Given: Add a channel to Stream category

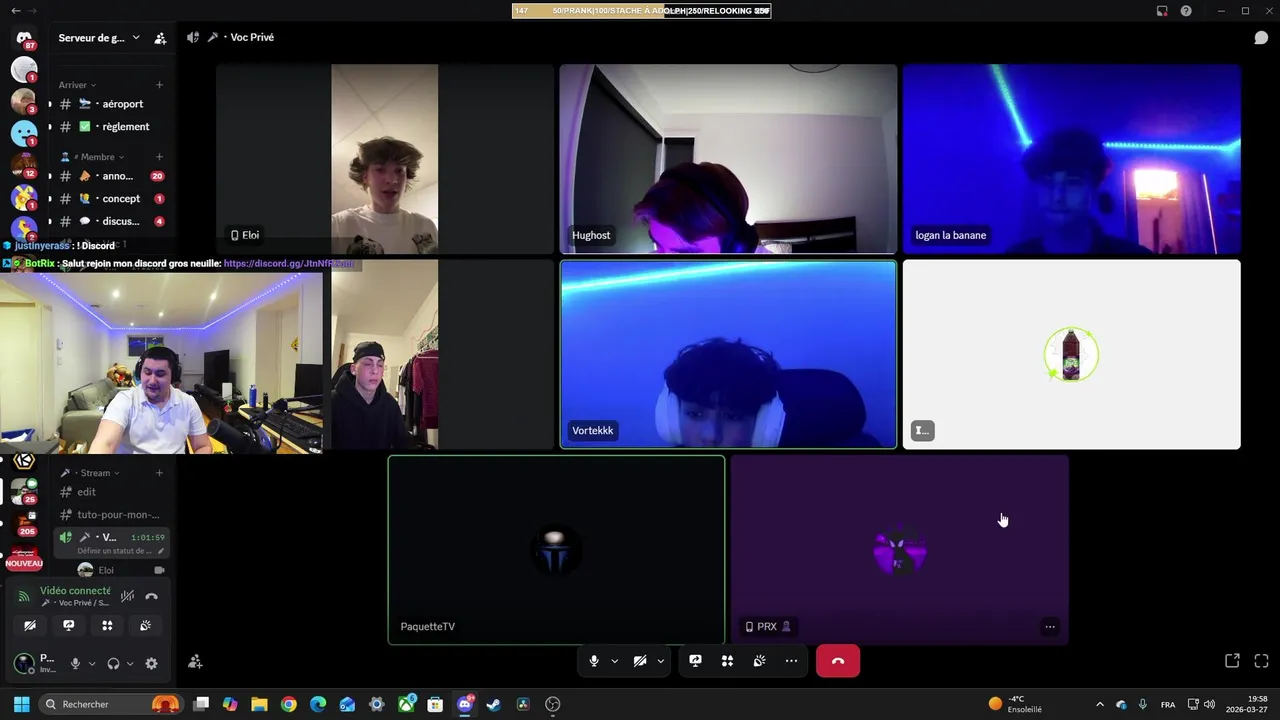Looking at the screenshot, I should [159, 473].
